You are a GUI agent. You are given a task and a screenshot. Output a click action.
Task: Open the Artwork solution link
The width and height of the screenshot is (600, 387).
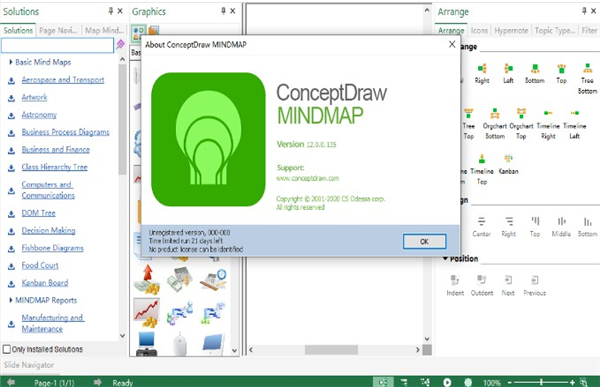tap(34, 97)
